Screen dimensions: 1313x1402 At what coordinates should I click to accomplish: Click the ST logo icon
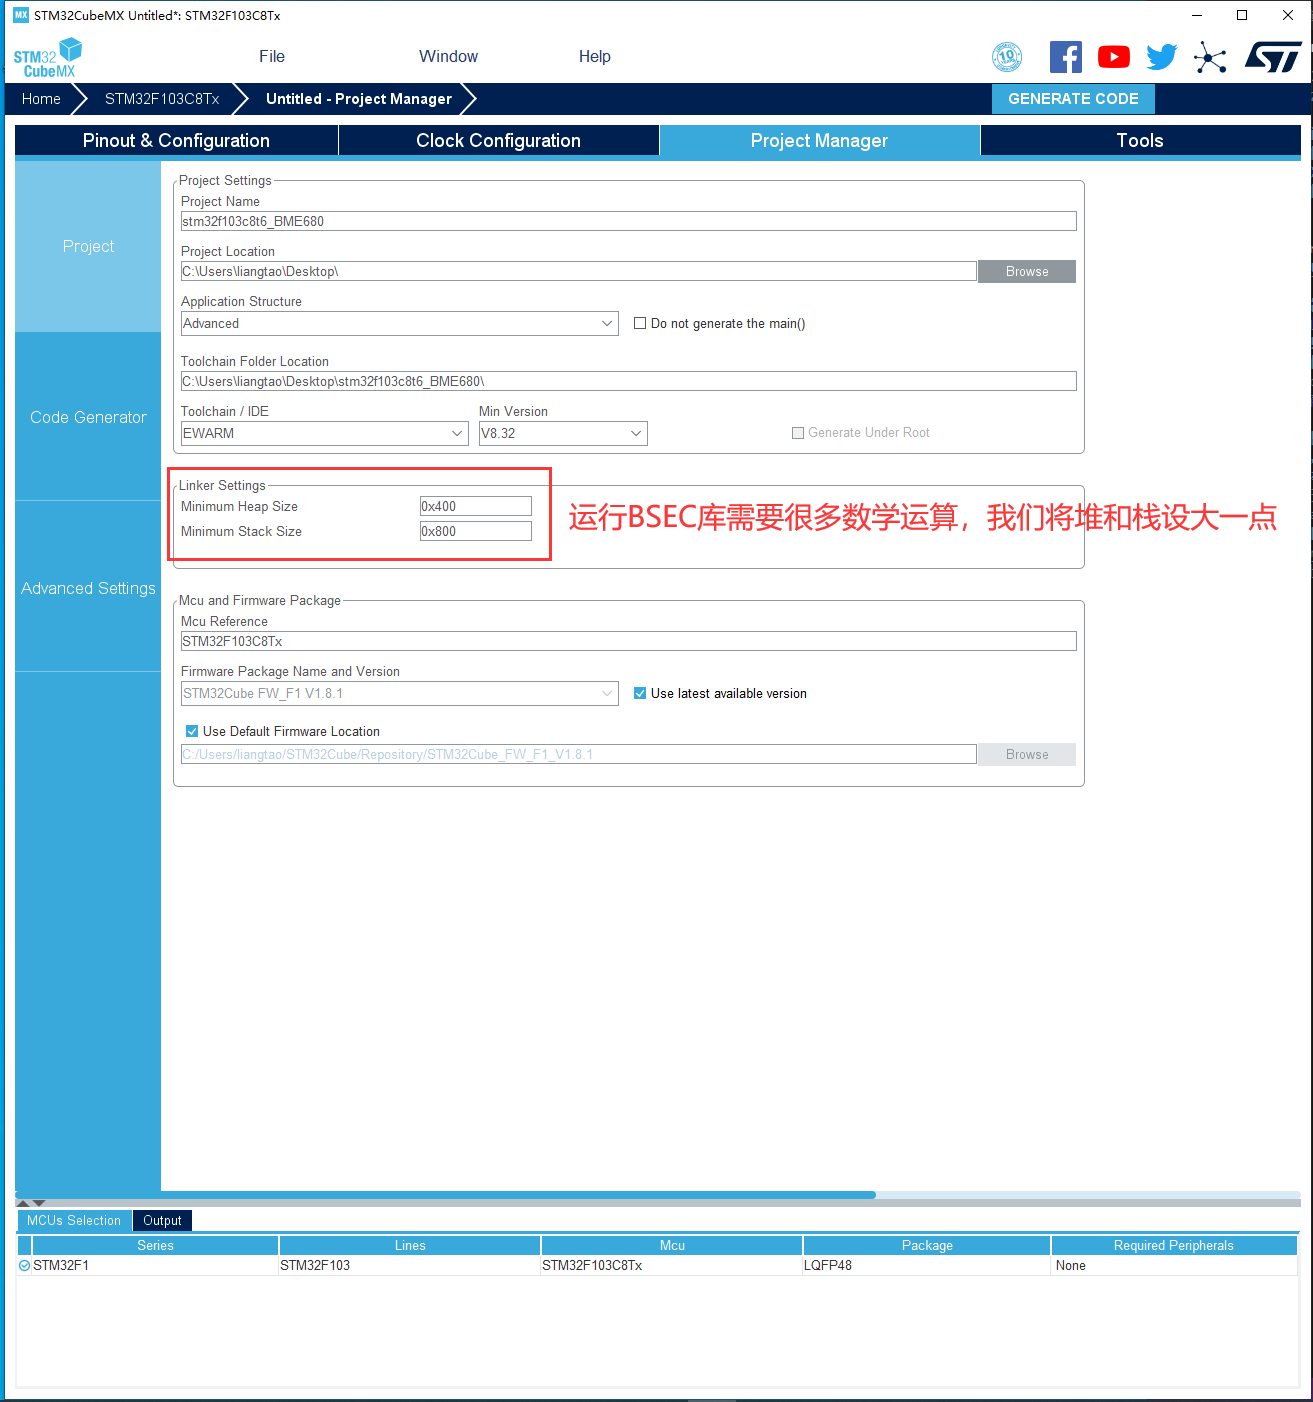pos(1274,57)
